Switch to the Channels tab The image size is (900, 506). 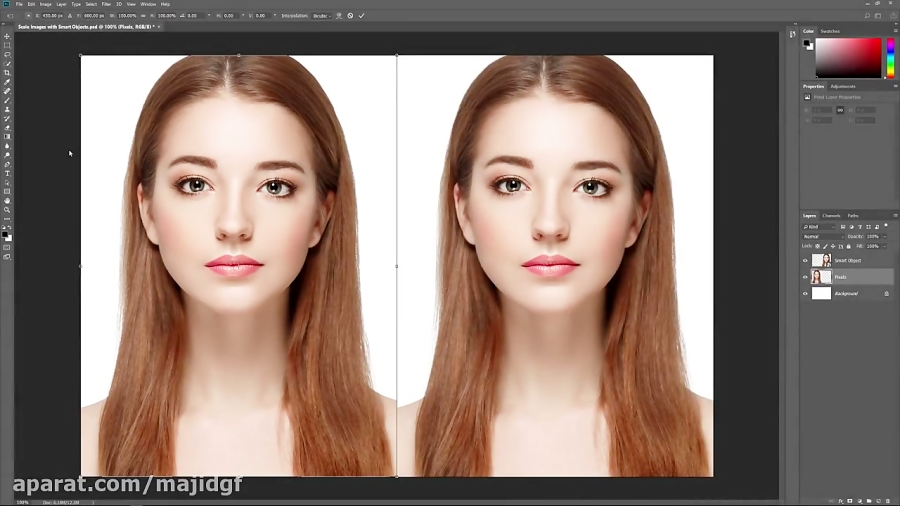pos(831,216)
